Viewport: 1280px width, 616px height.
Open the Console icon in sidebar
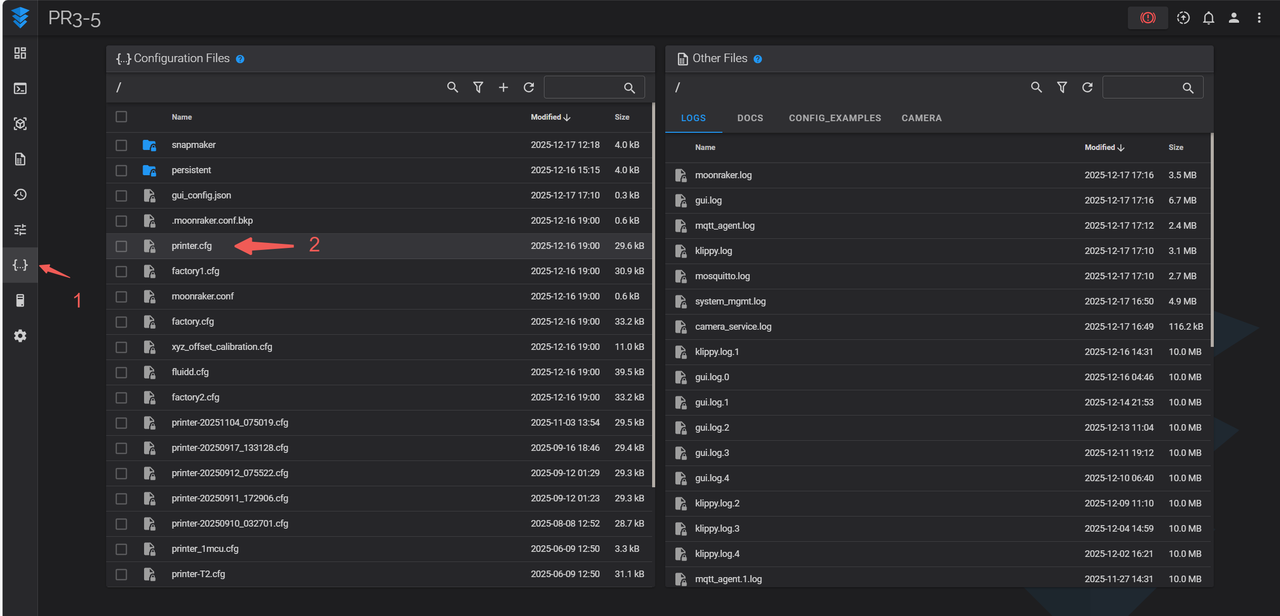pos(20,88)
